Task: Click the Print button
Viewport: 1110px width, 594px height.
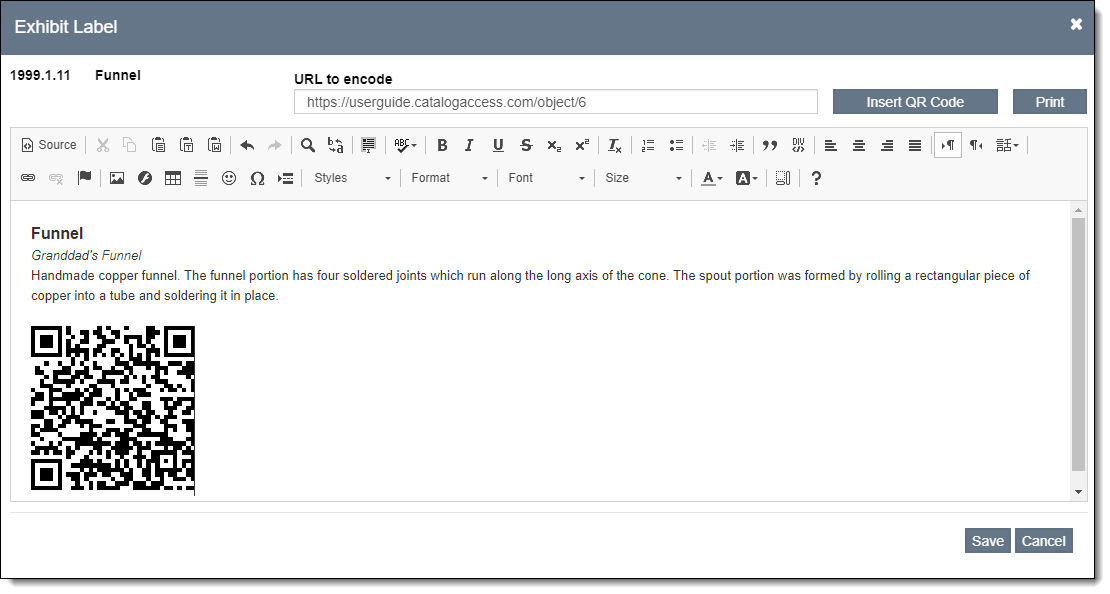Action: 1049,102
